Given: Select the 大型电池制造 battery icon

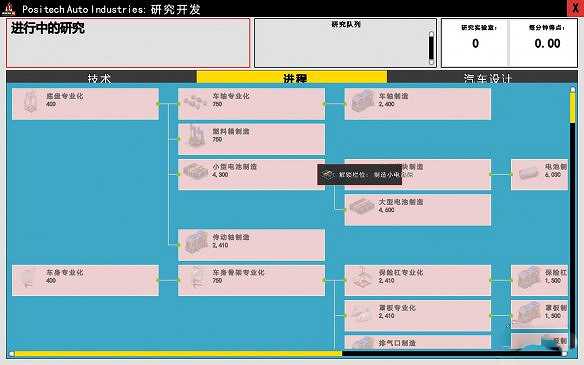Looking at the screenshot, I should pos(362,207).
